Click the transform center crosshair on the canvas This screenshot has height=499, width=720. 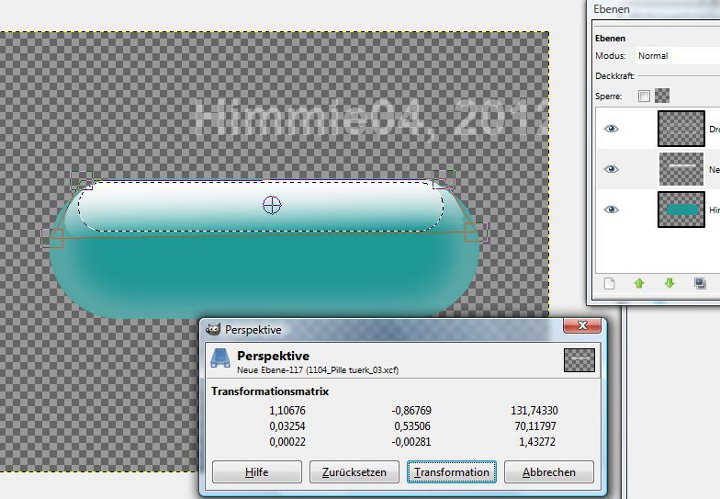tap(272, 205)
